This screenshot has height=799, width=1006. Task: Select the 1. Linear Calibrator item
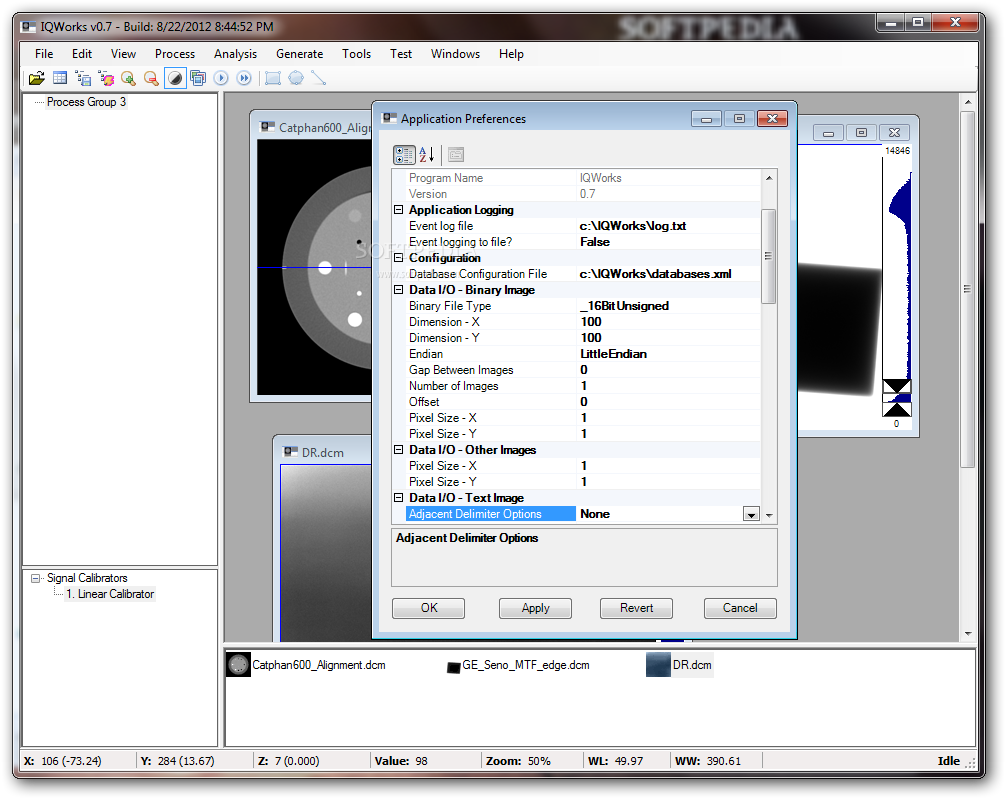110,594
